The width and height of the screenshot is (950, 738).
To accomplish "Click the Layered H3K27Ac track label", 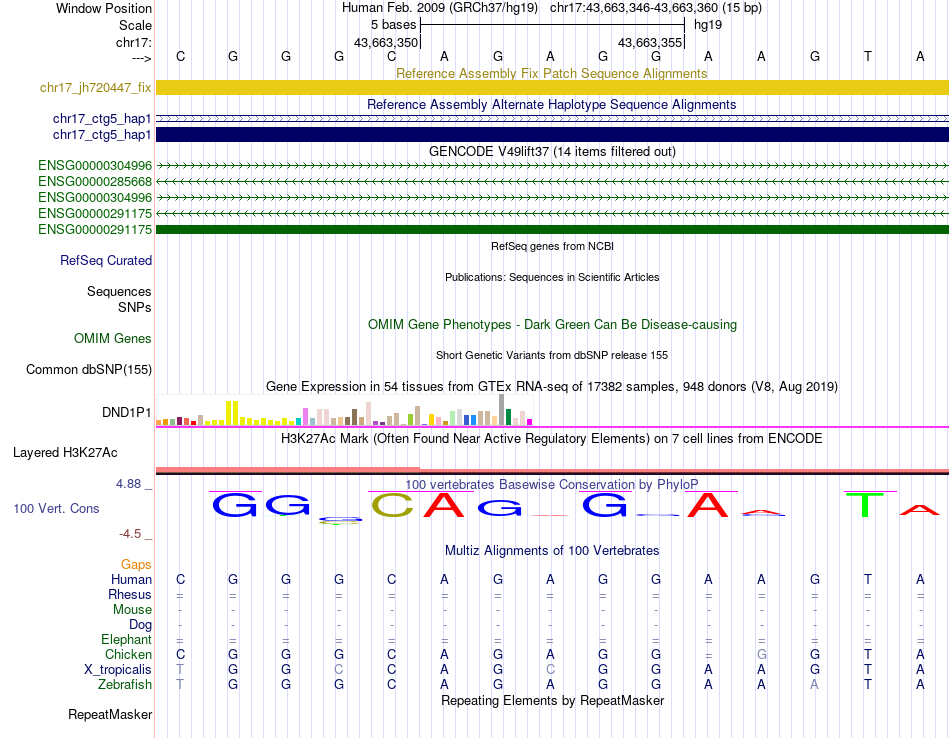I will tap(65, 453).
